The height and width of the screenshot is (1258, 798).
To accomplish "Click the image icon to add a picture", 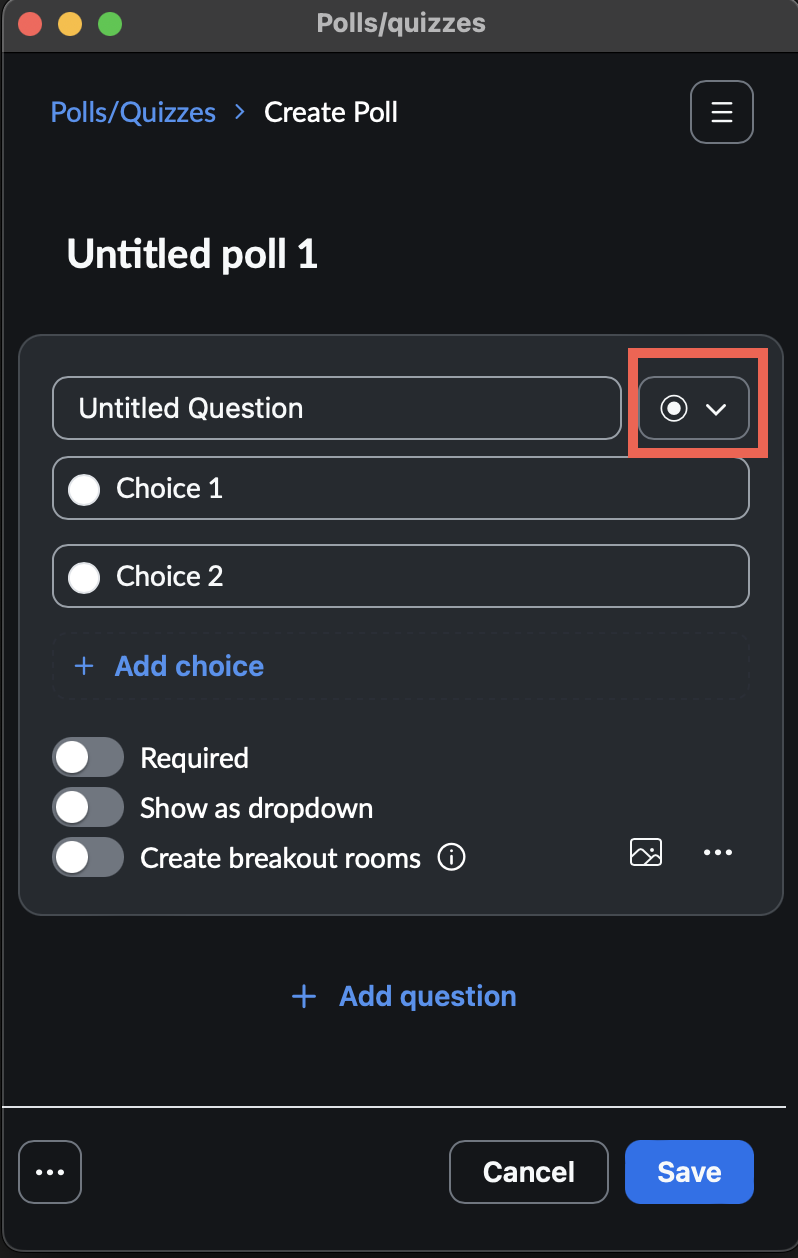I will click(645, 852).
